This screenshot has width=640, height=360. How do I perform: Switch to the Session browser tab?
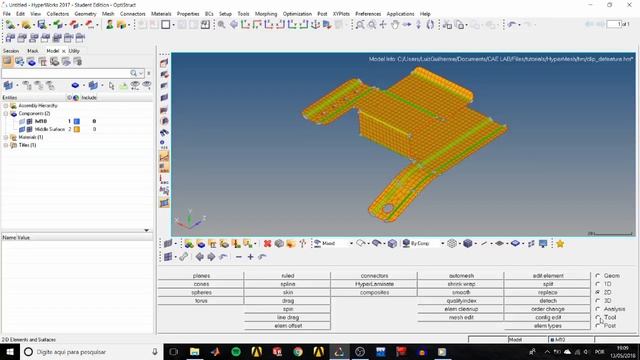point(11,51)
